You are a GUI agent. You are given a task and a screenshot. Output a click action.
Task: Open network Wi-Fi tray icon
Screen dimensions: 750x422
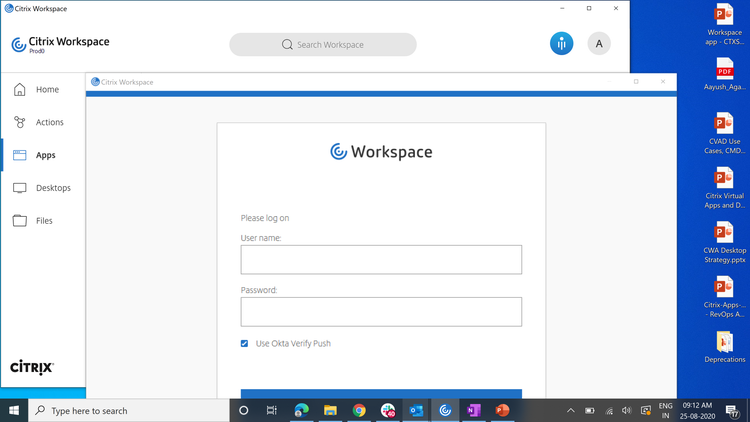pyautogui.click(x=609, y=411)
